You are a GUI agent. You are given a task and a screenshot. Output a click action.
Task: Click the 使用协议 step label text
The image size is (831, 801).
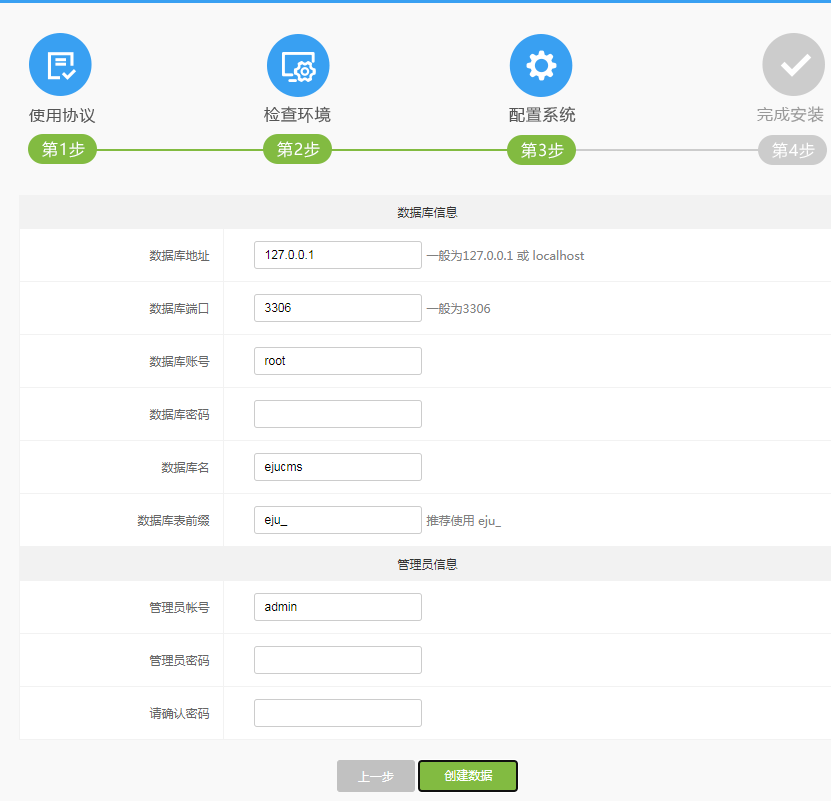point(62,115)
